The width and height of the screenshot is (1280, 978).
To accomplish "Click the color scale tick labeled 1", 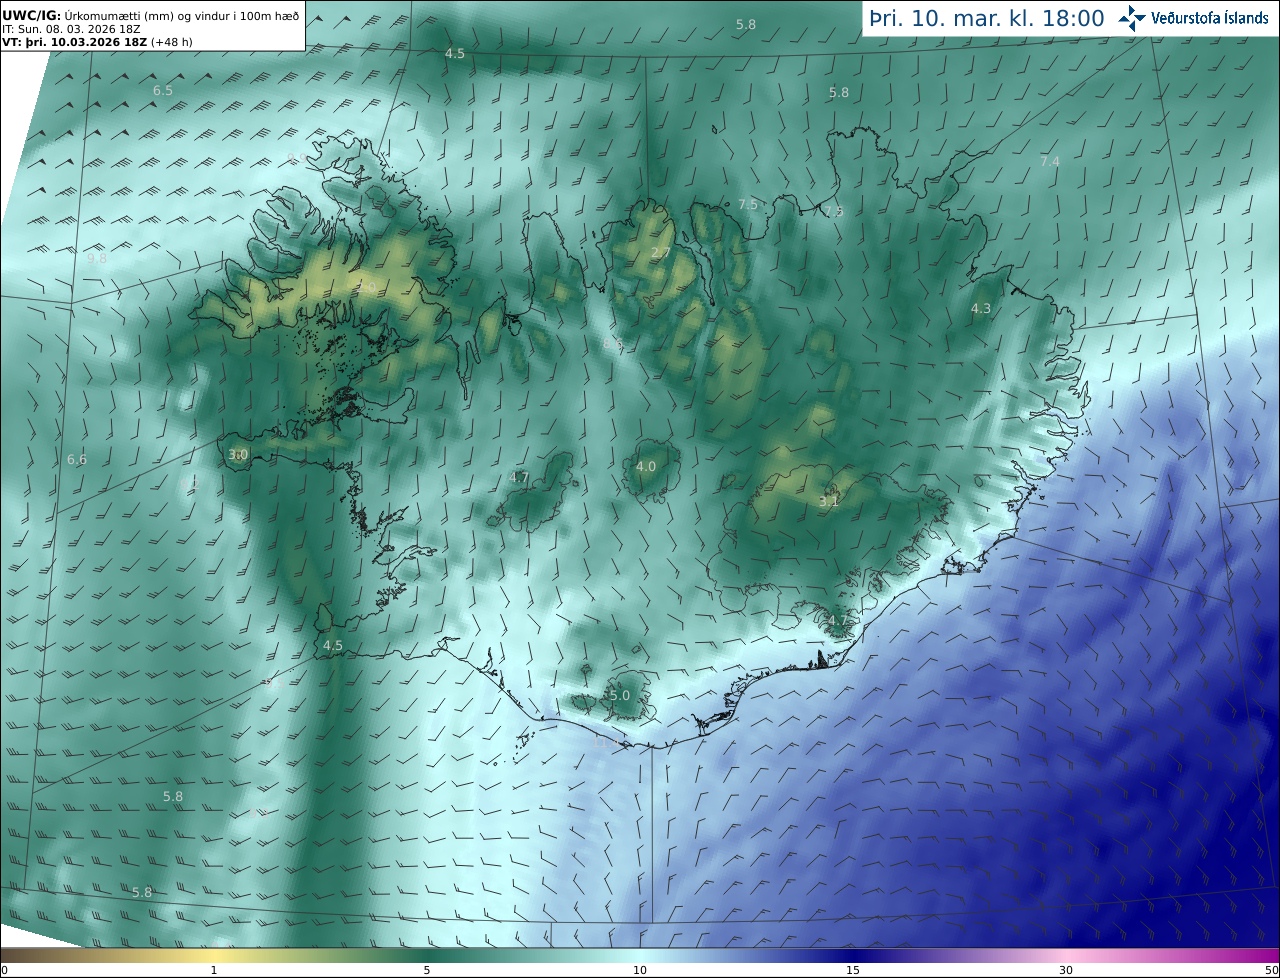I will point(213,970).
